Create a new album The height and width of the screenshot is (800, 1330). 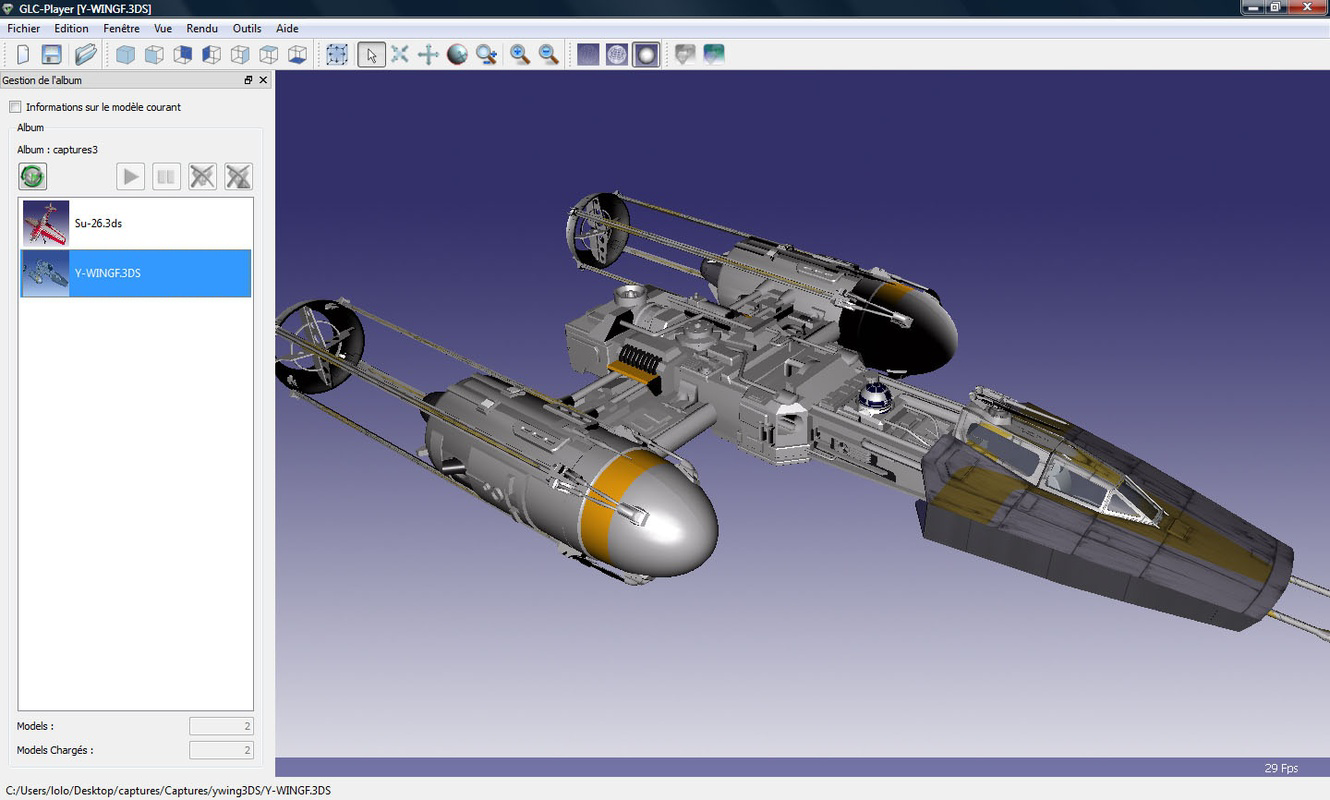pos(23,54)
